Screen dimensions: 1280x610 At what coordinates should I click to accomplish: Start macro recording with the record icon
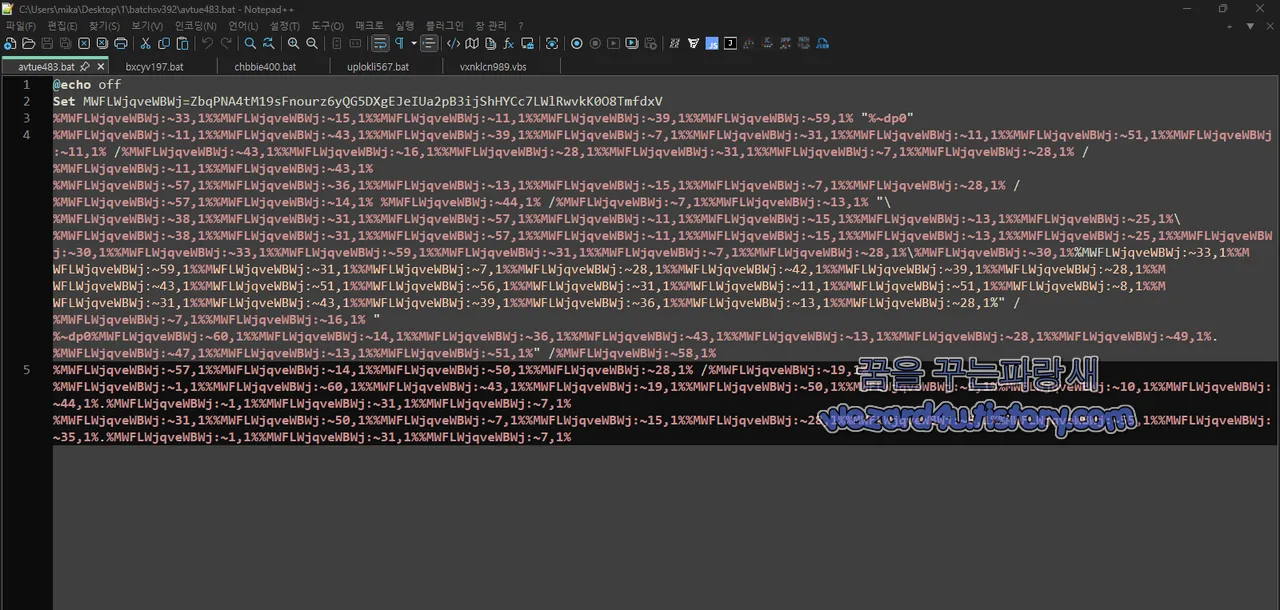point(576,43)
